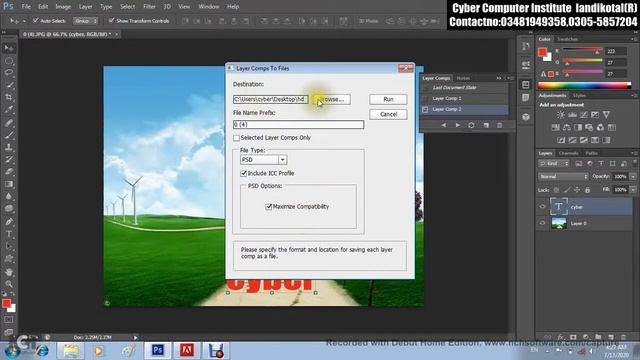Toggle apply box beside Layer Comp 2
Image resolution: width=640 pixels, height=360 pixels.
point(425,109)
